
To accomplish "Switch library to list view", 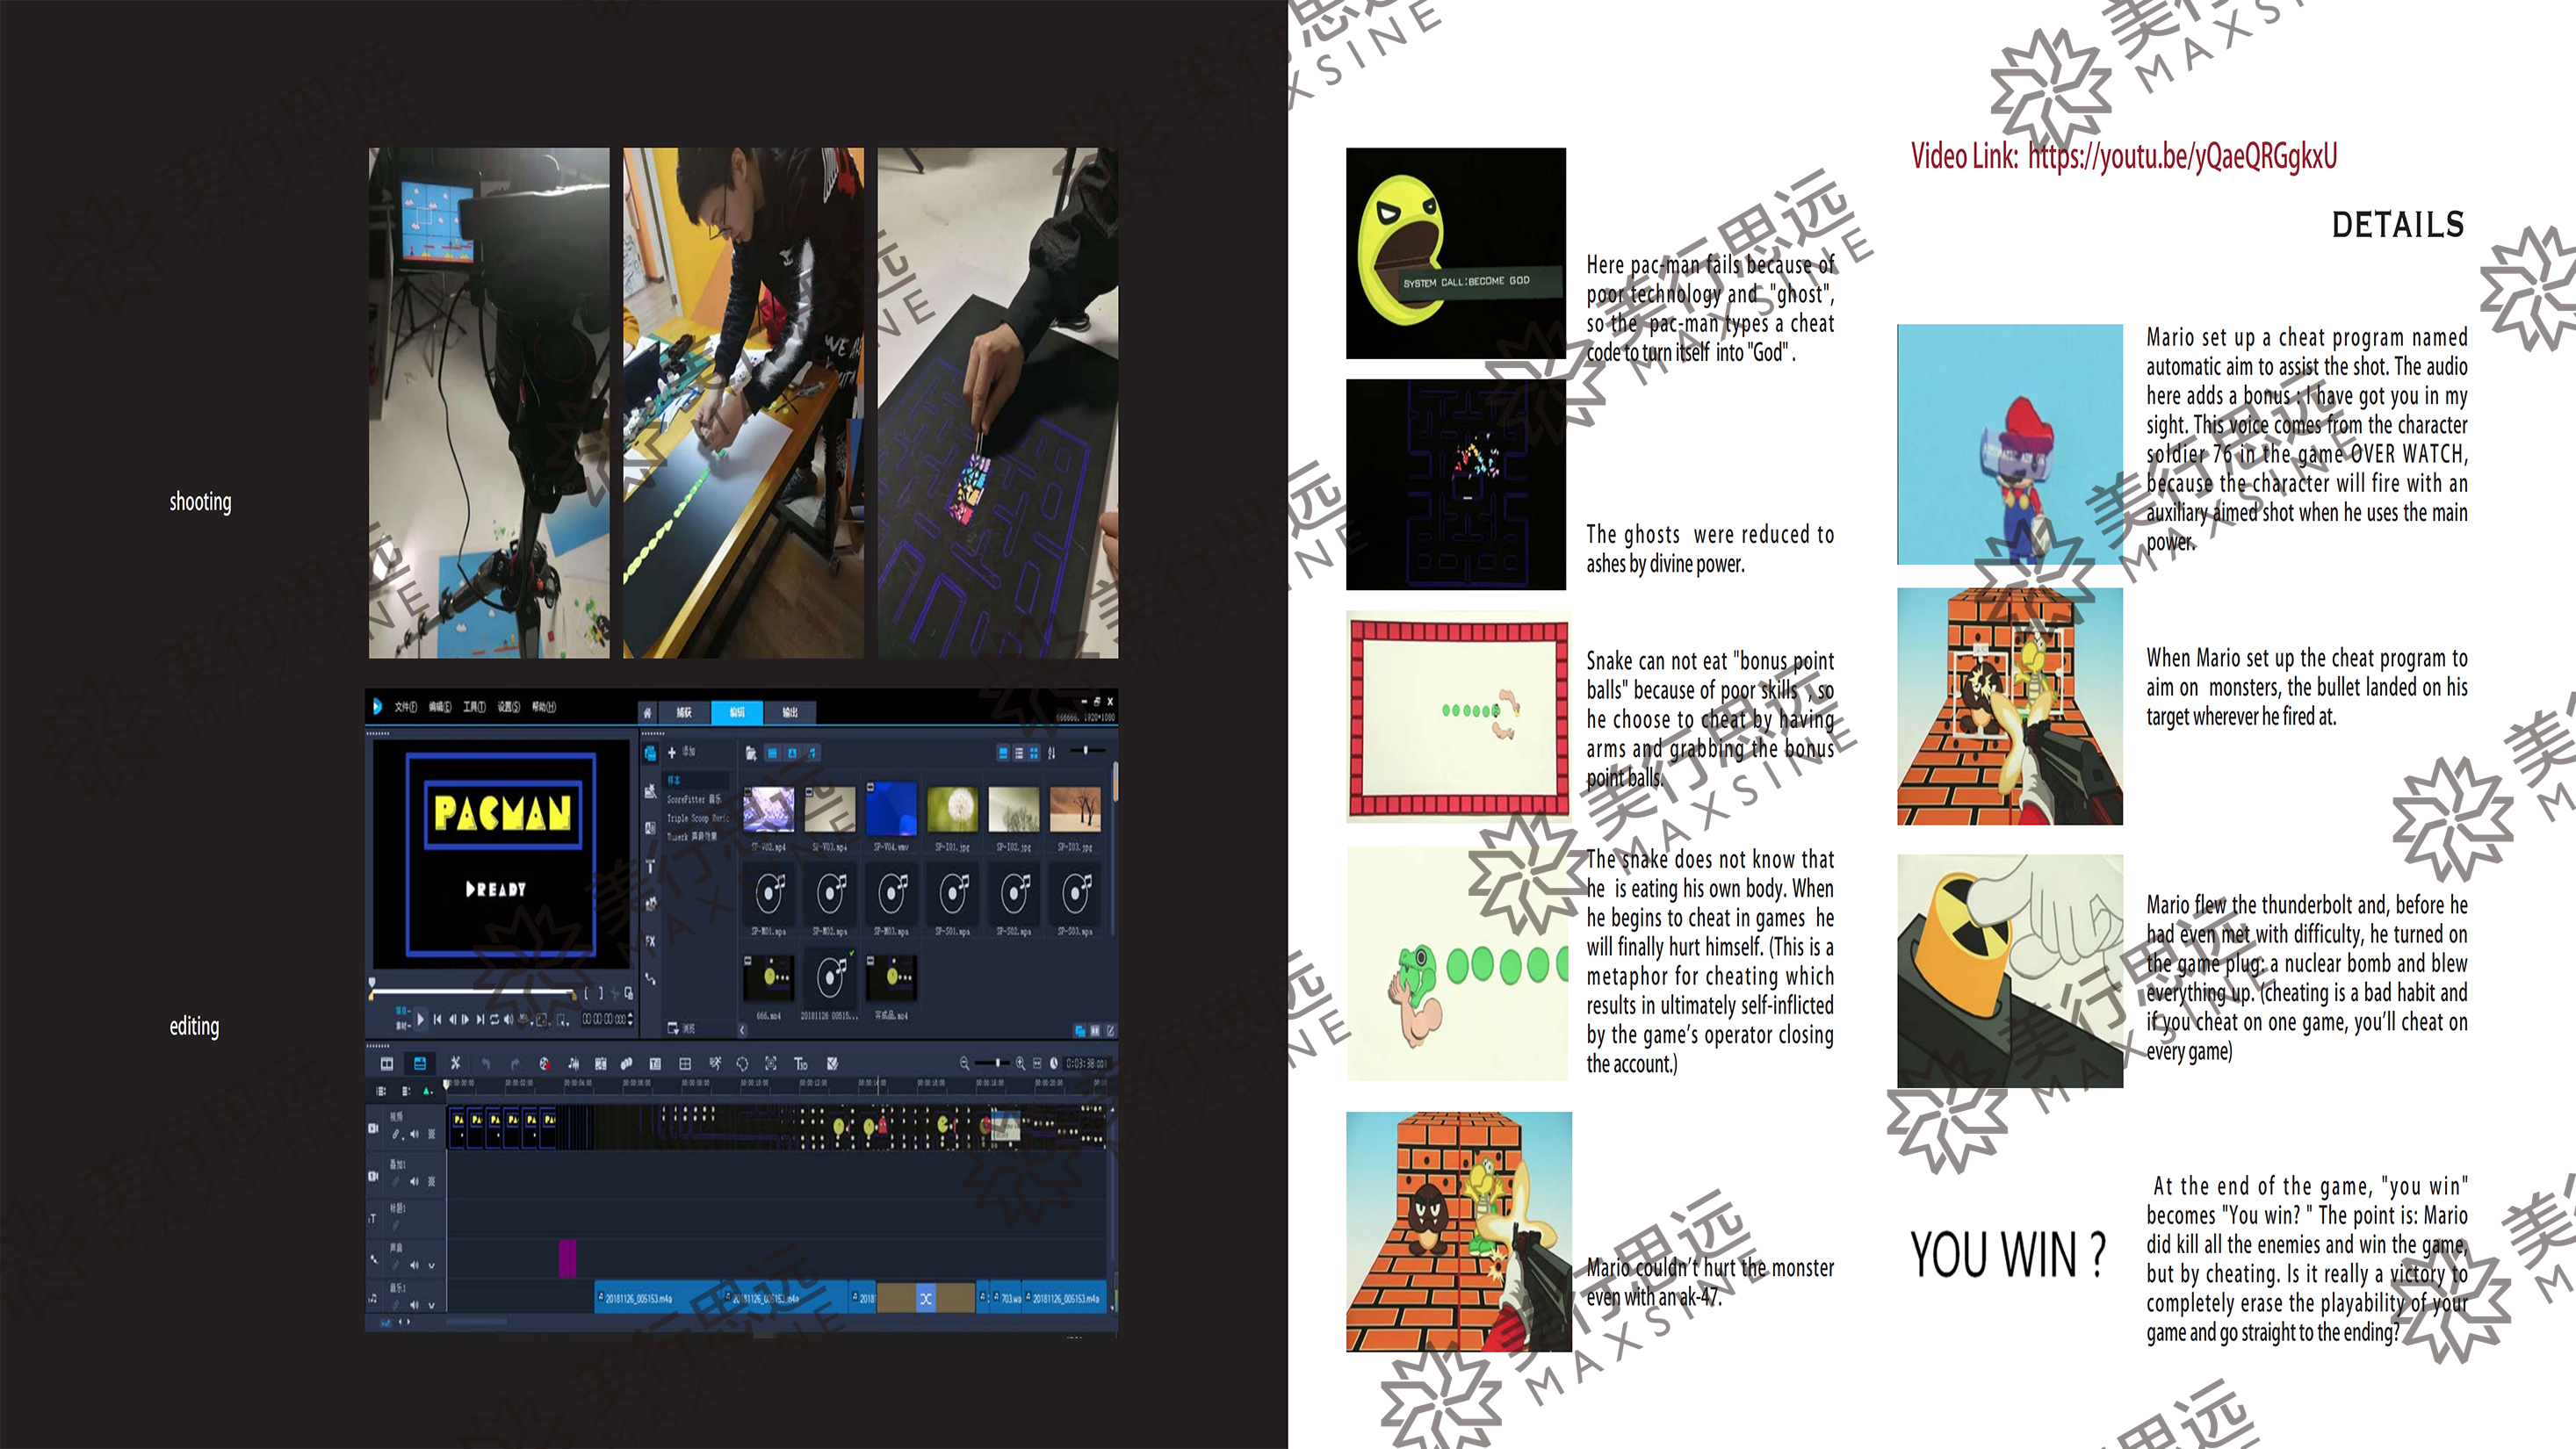I will (x=1019, y=753).
